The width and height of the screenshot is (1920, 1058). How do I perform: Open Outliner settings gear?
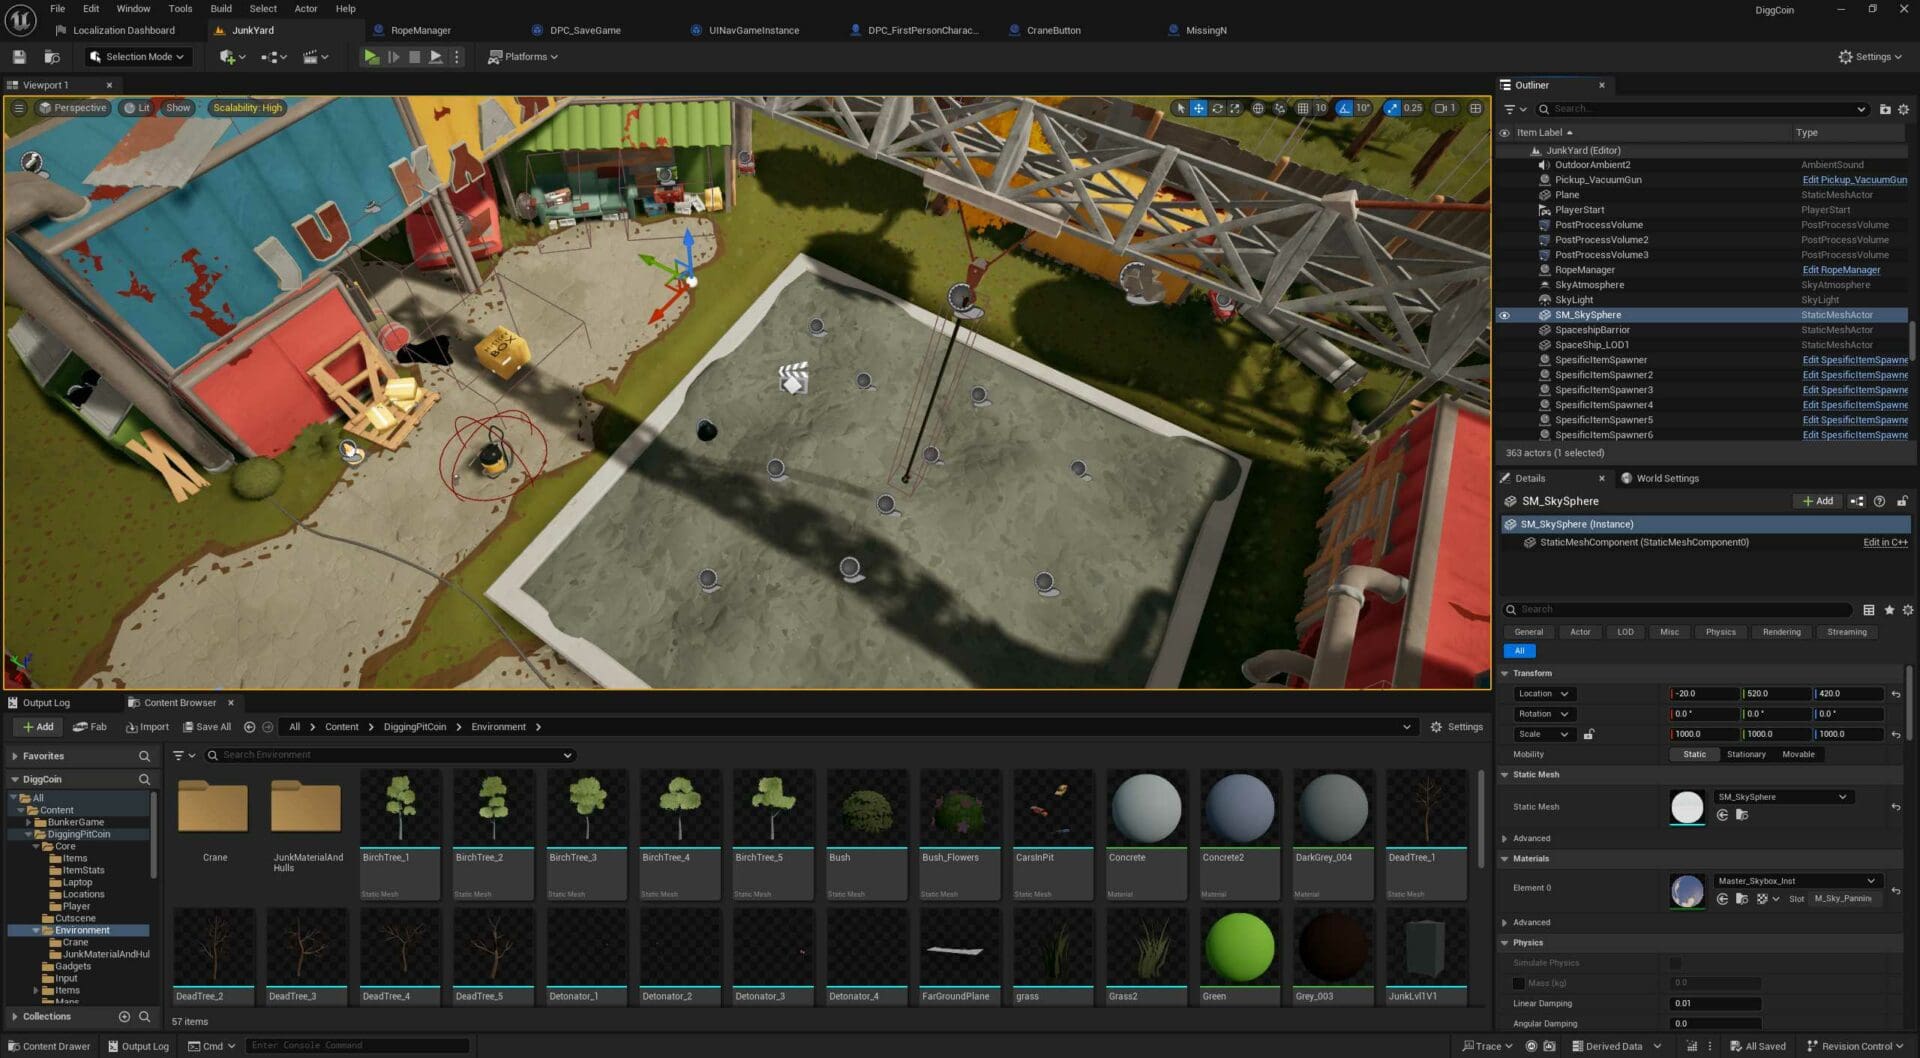pyautogui.click(x=1903, y=109)
